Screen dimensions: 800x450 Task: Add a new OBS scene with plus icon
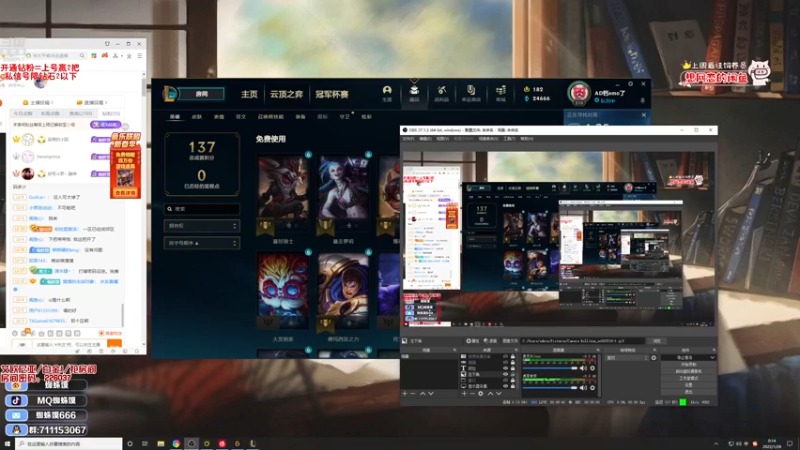tap(405, 393)
